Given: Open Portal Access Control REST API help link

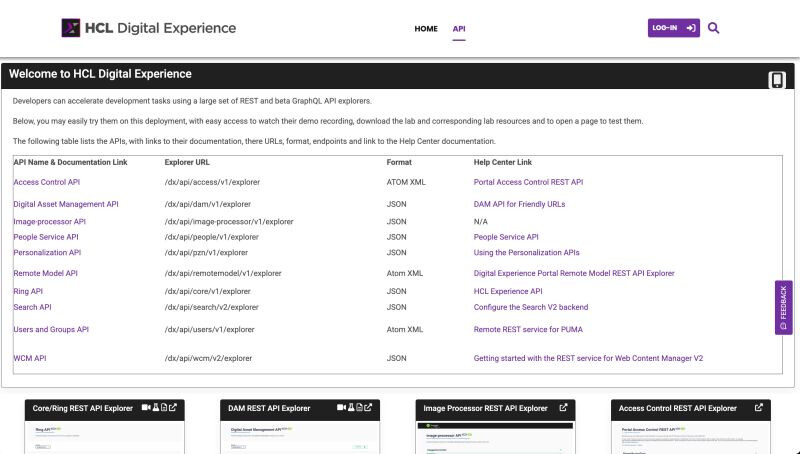Looking at the screenshot, I should 528,182.
